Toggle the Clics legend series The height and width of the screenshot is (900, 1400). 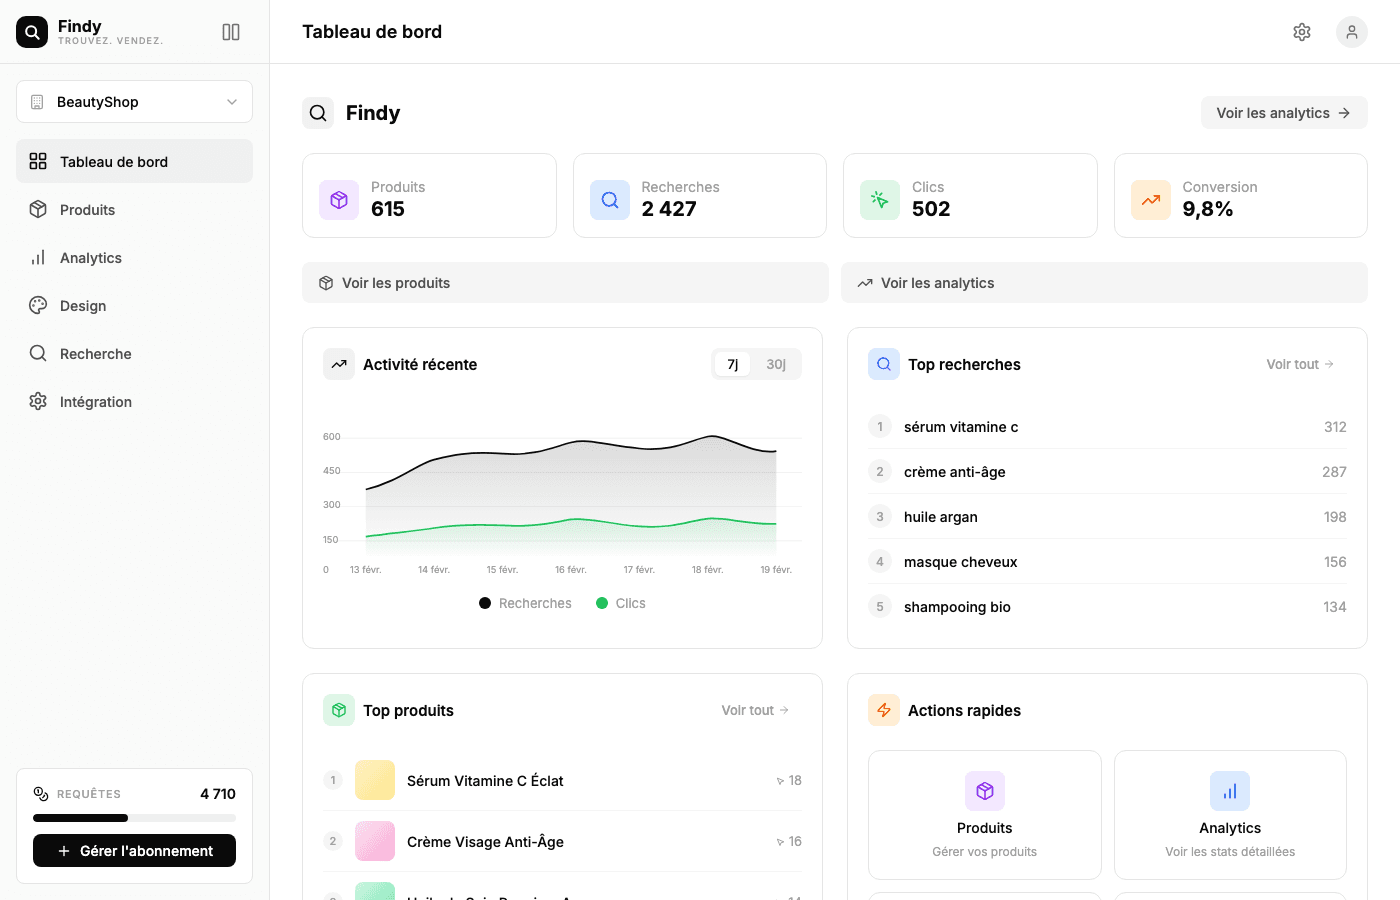[621, 603]
